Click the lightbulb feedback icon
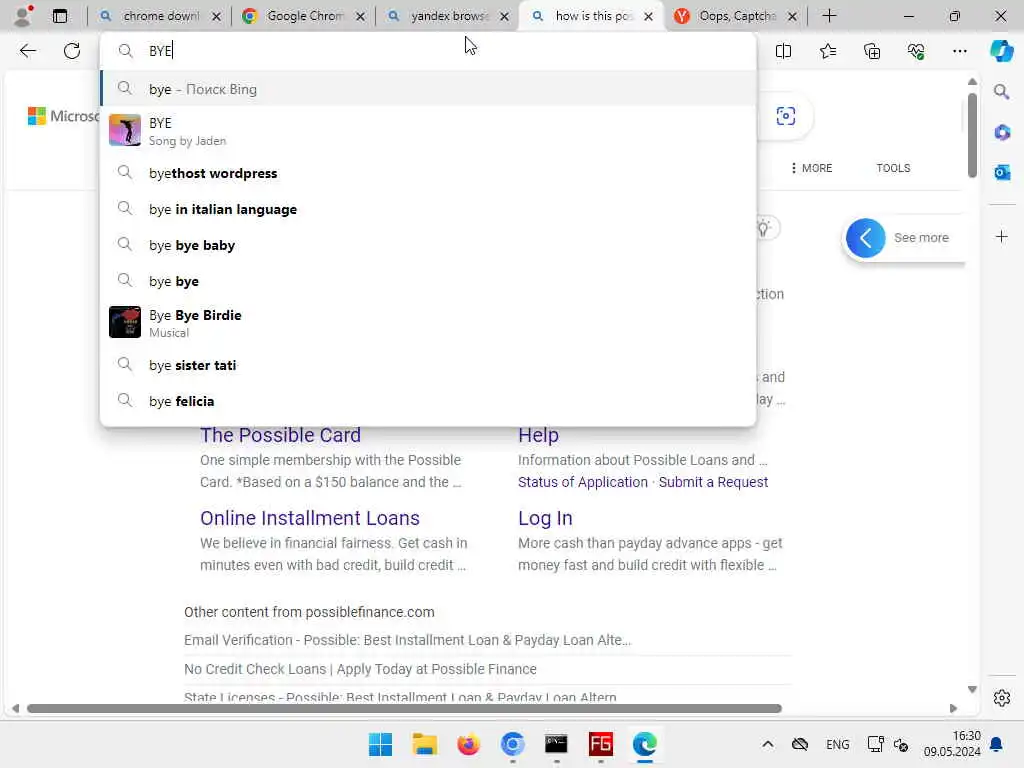 coord(764,228)
